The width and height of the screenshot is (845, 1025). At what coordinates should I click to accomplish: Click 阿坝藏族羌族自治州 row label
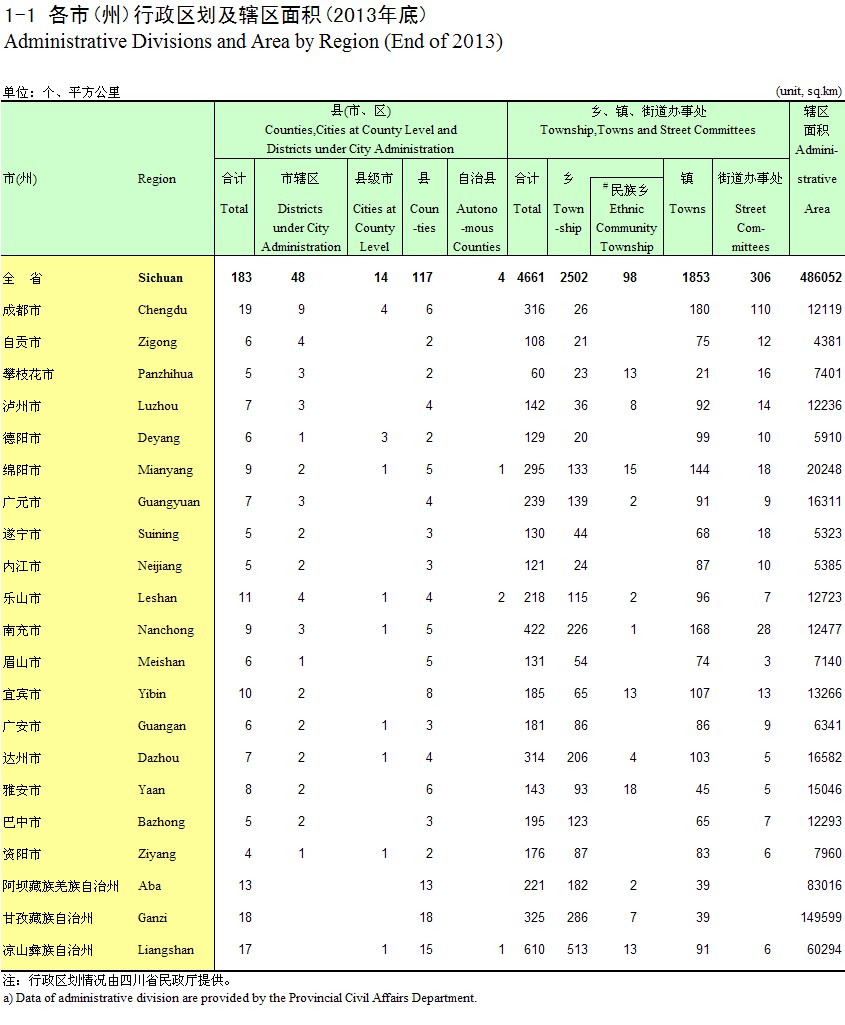point(61,886)
